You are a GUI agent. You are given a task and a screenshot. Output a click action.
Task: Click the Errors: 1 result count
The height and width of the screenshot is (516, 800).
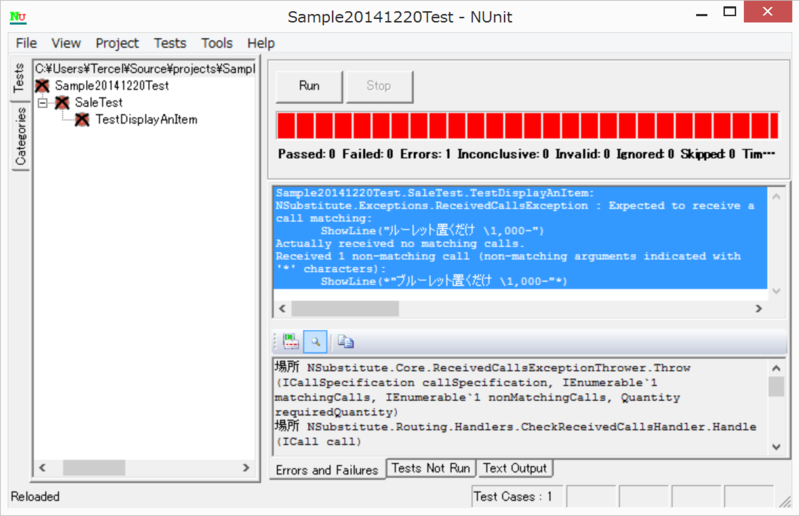425,154
